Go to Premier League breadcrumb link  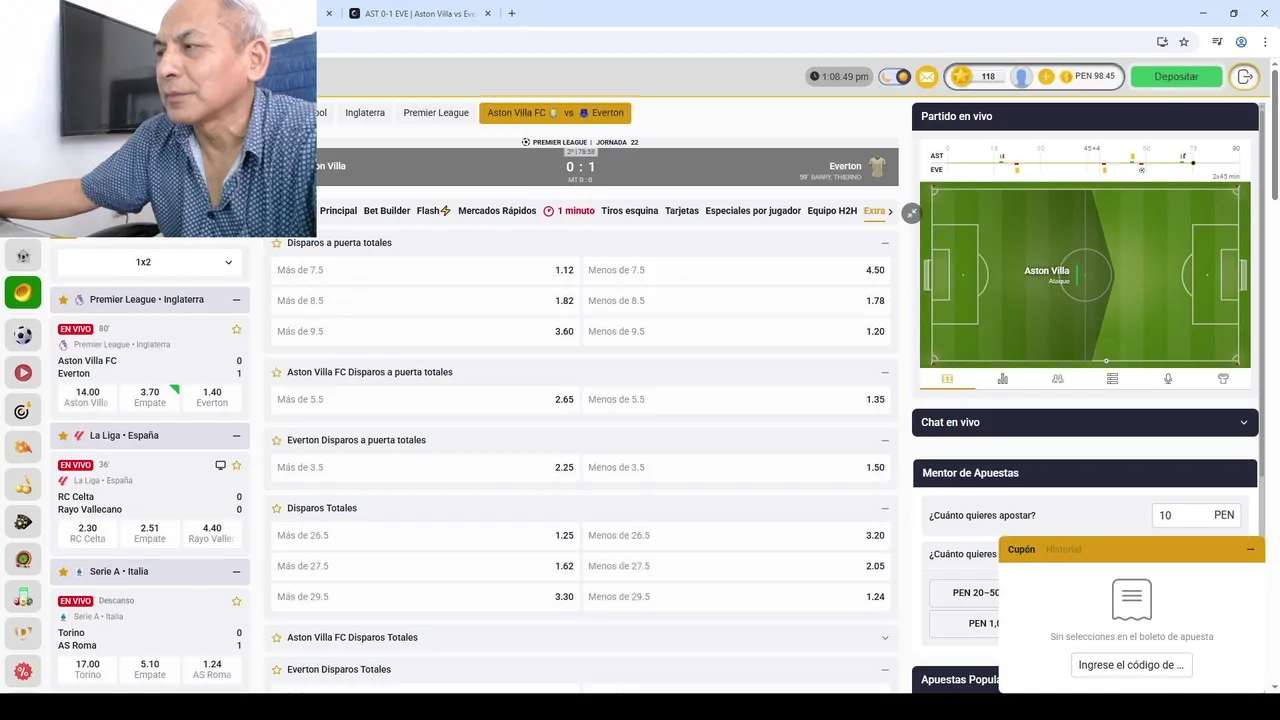[x=436, y=113]
